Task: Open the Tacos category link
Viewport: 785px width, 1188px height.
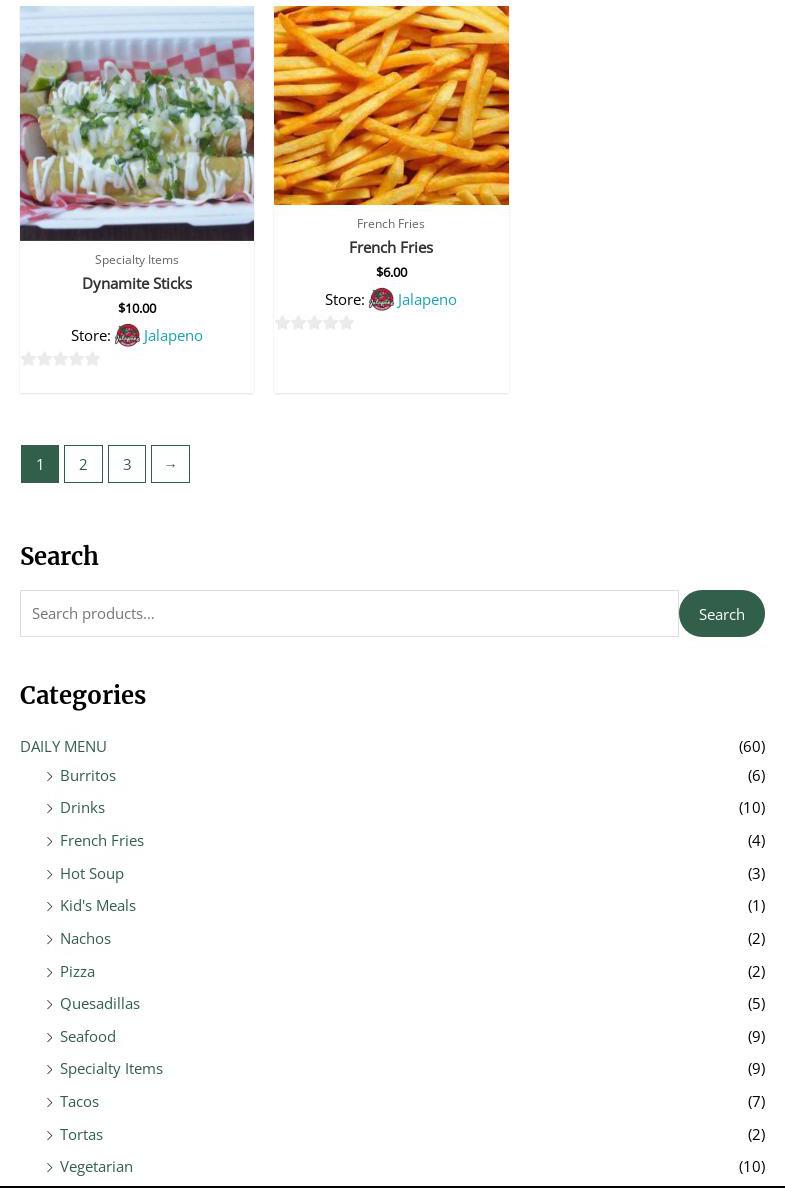Action: [79, 1101]
